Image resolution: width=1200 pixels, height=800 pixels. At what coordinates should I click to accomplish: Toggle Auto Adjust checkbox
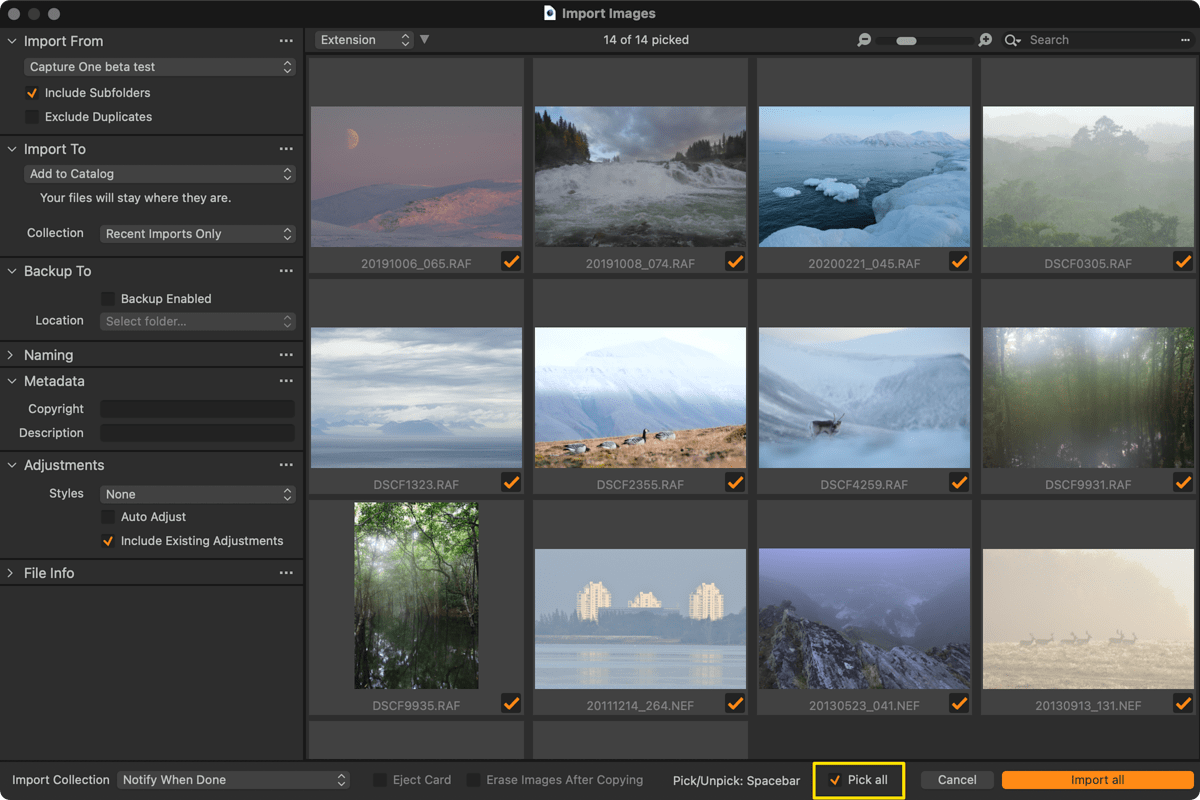(108, 517)
